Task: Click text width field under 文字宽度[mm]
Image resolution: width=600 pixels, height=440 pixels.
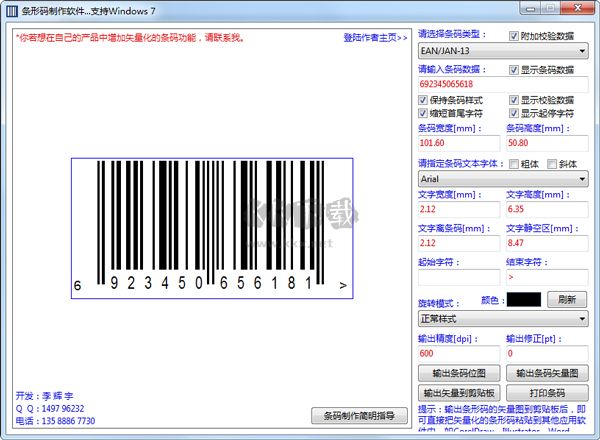Action: pyautogui.click(x=459, y=209)
